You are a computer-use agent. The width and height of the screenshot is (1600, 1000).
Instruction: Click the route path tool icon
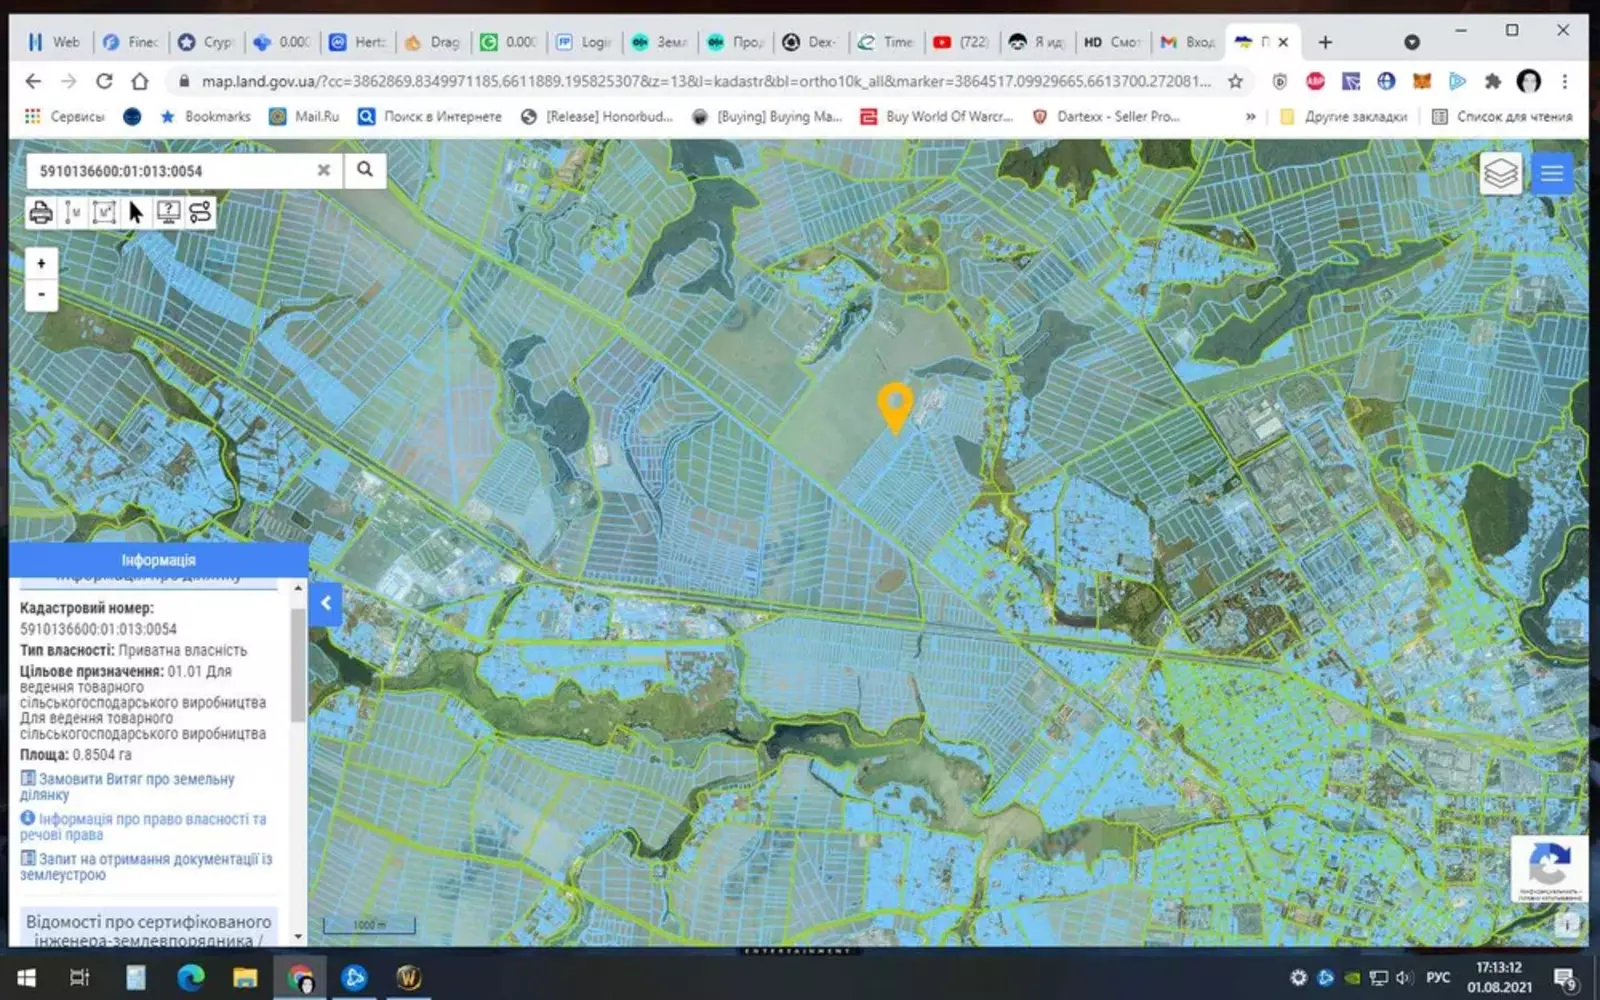click(x=200, y=212)
